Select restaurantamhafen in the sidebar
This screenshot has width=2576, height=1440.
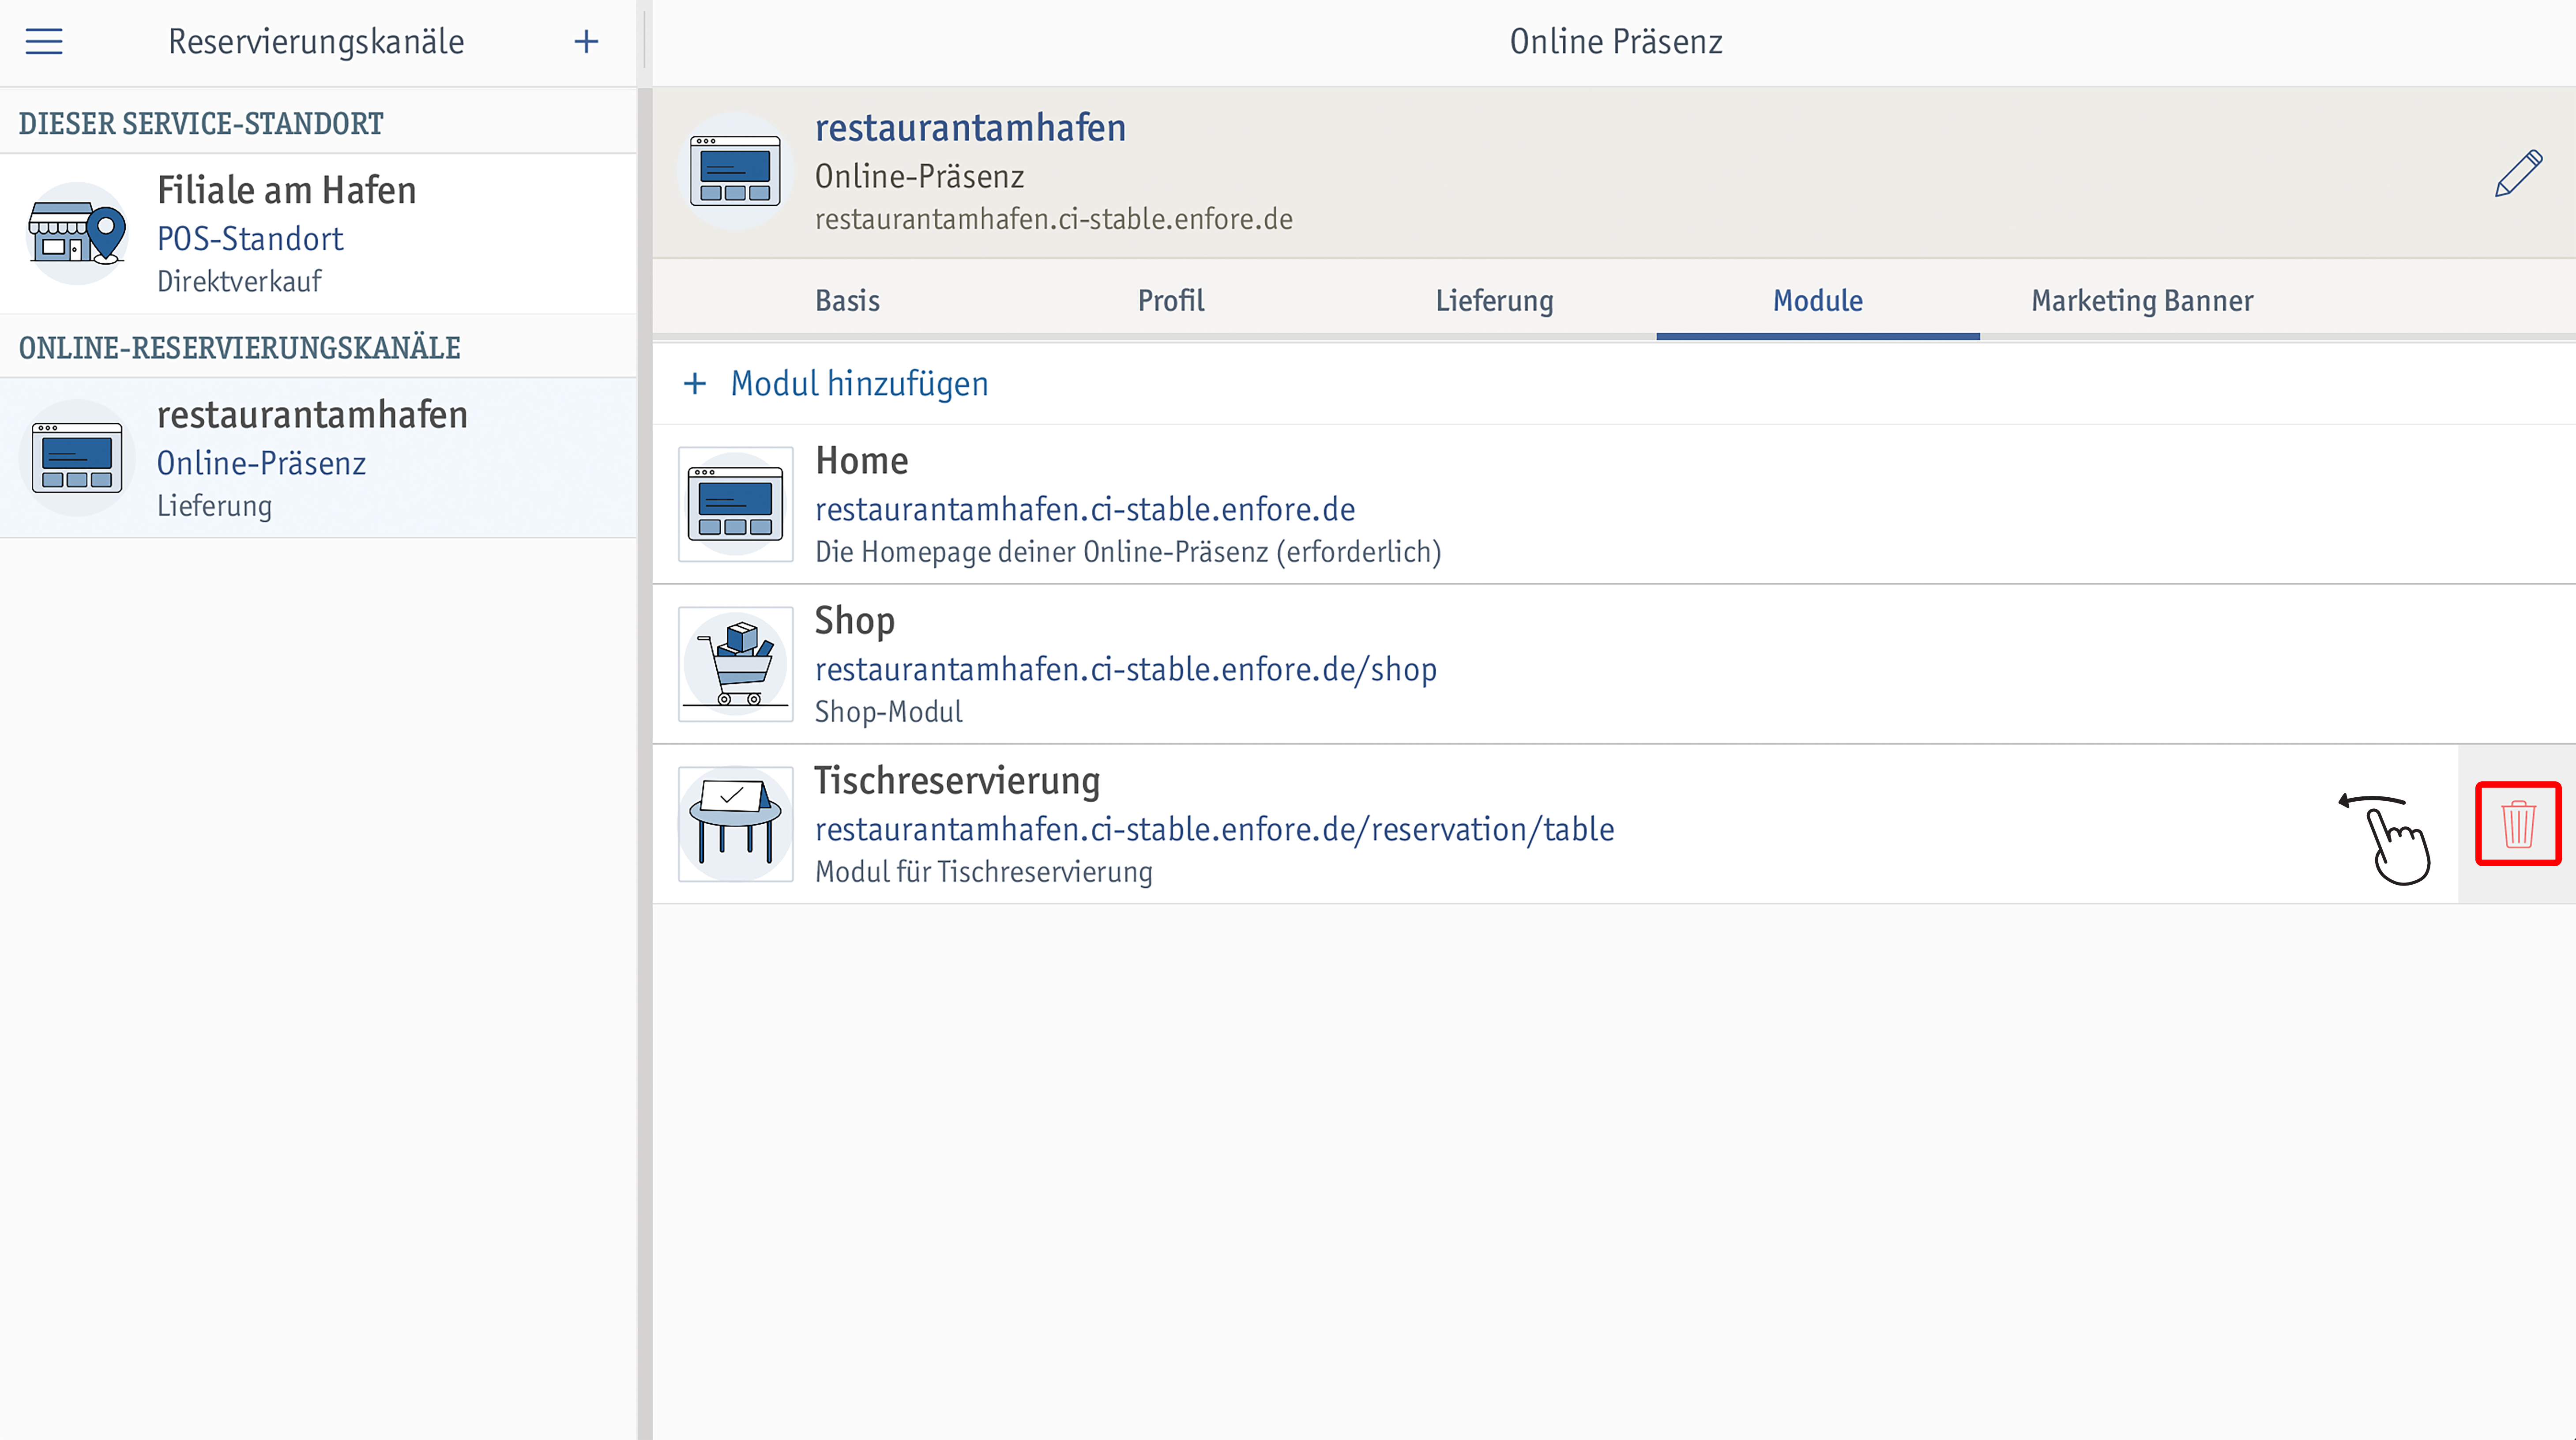(318, 458)
